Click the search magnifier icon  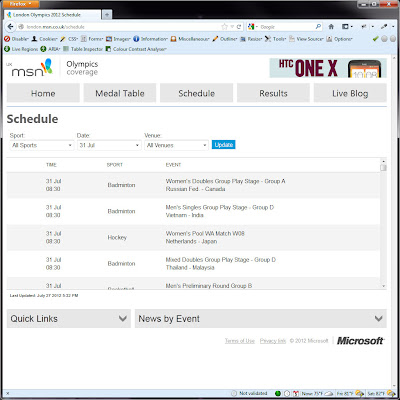[x=318, y=26]
